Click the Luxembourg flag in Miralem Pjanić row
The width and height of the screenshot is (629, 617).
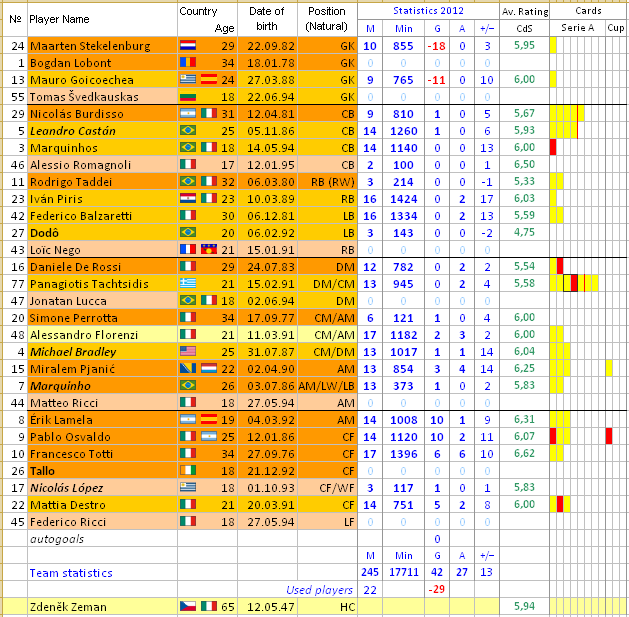click(x=209, y=368)
